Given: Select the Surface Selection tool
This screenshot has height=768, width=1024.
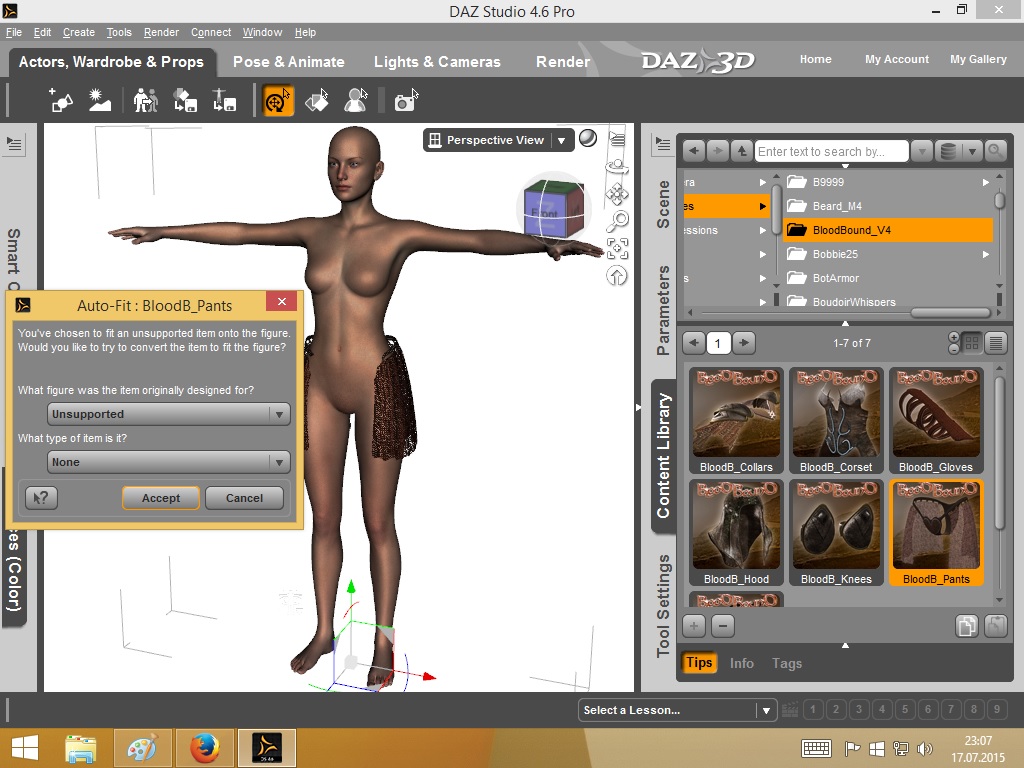Looking at the screenshot, I should [x=317, y=101].
